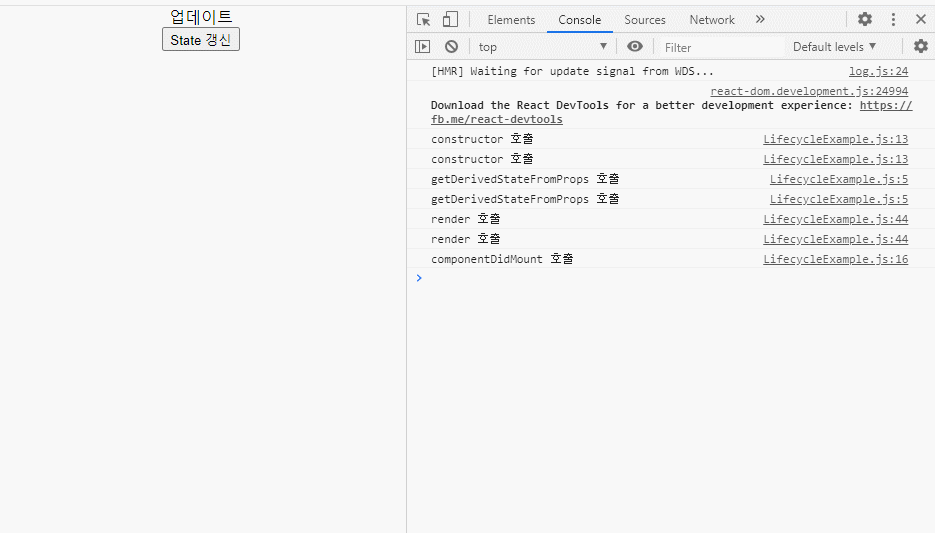Image resolution: width=935 pixels, height=533 pixels.
Task: Open the second constructor LifecycleExample.js:13 link
Action: tap(835, 159)
